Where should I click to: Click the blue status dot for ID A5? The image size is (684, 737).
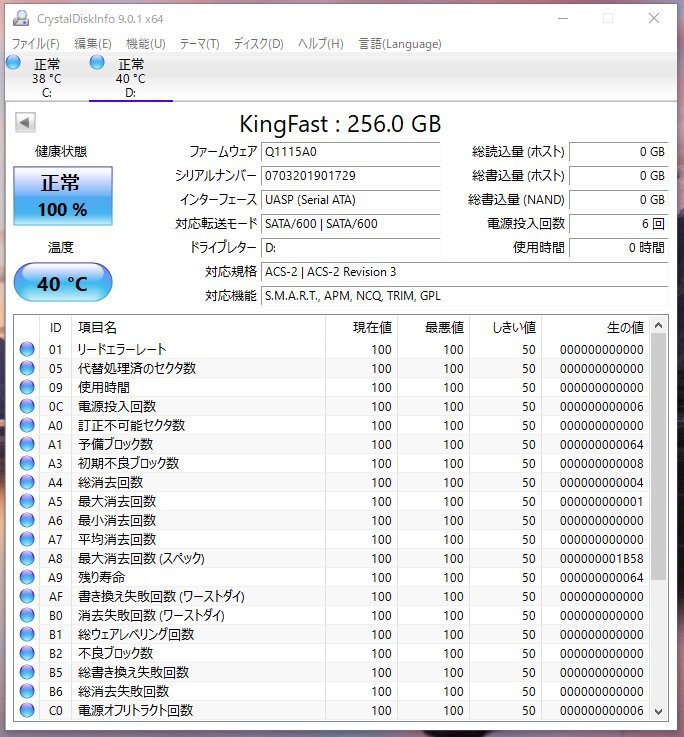coord(27,501)
